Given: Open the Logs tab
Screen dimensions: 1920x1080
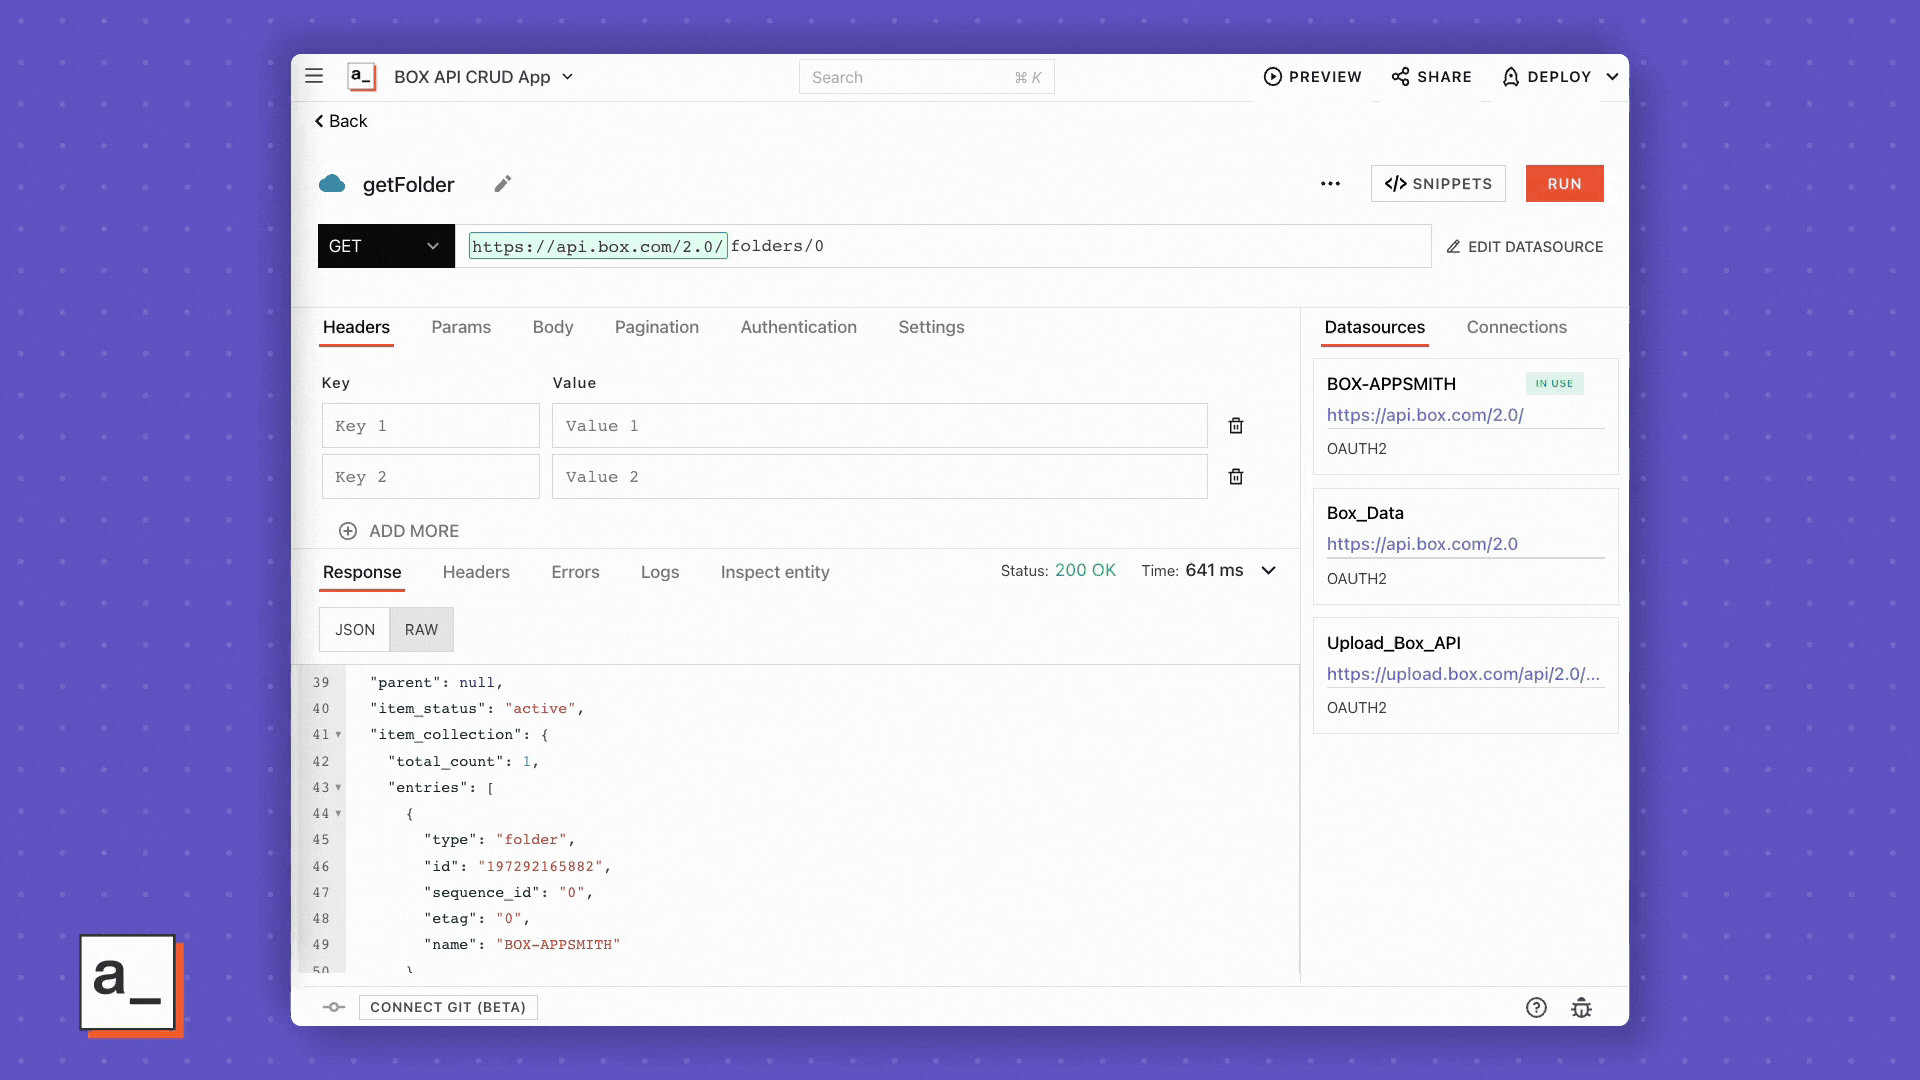Looking at the screenshot, I should point(660,572).
